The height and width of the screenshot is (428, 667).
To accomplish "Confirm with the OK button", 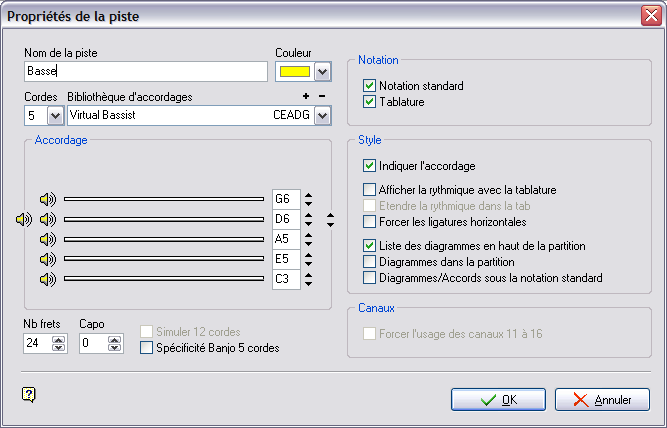I will coord(498,400).
